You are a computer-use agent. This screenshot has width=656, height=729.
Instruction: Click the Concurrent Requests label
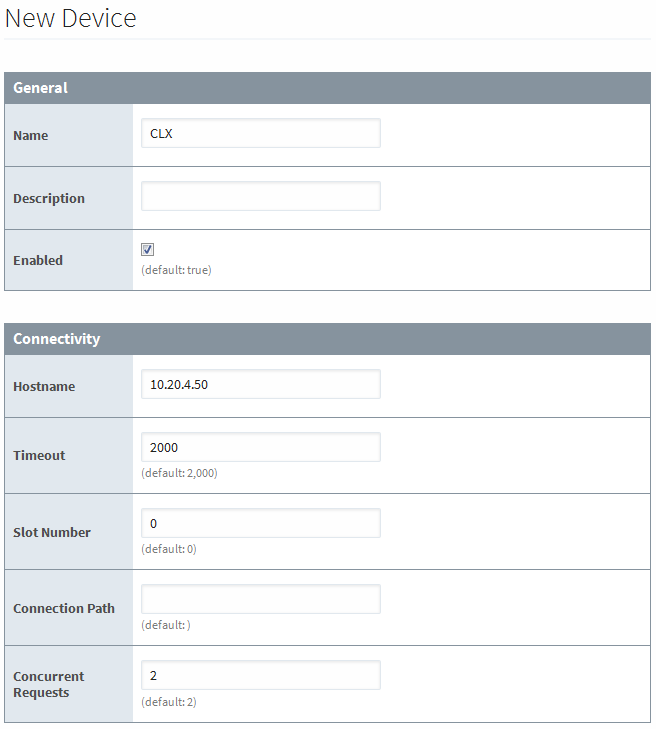click(48, 684)
